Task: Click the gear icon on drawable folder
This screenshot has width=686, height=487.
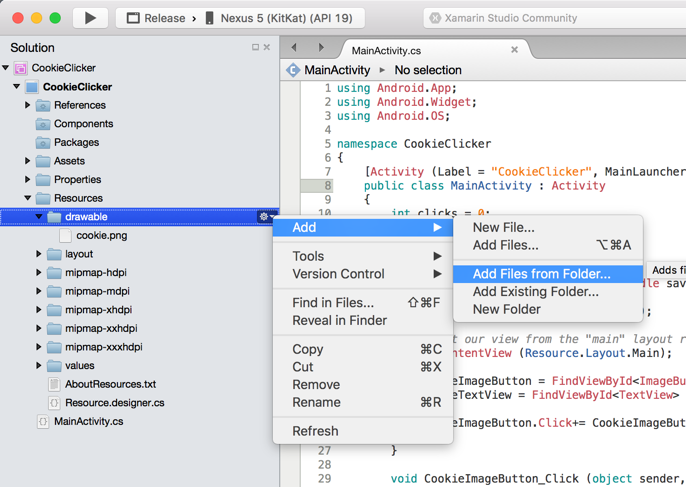Action: click(x=264, y=217)
